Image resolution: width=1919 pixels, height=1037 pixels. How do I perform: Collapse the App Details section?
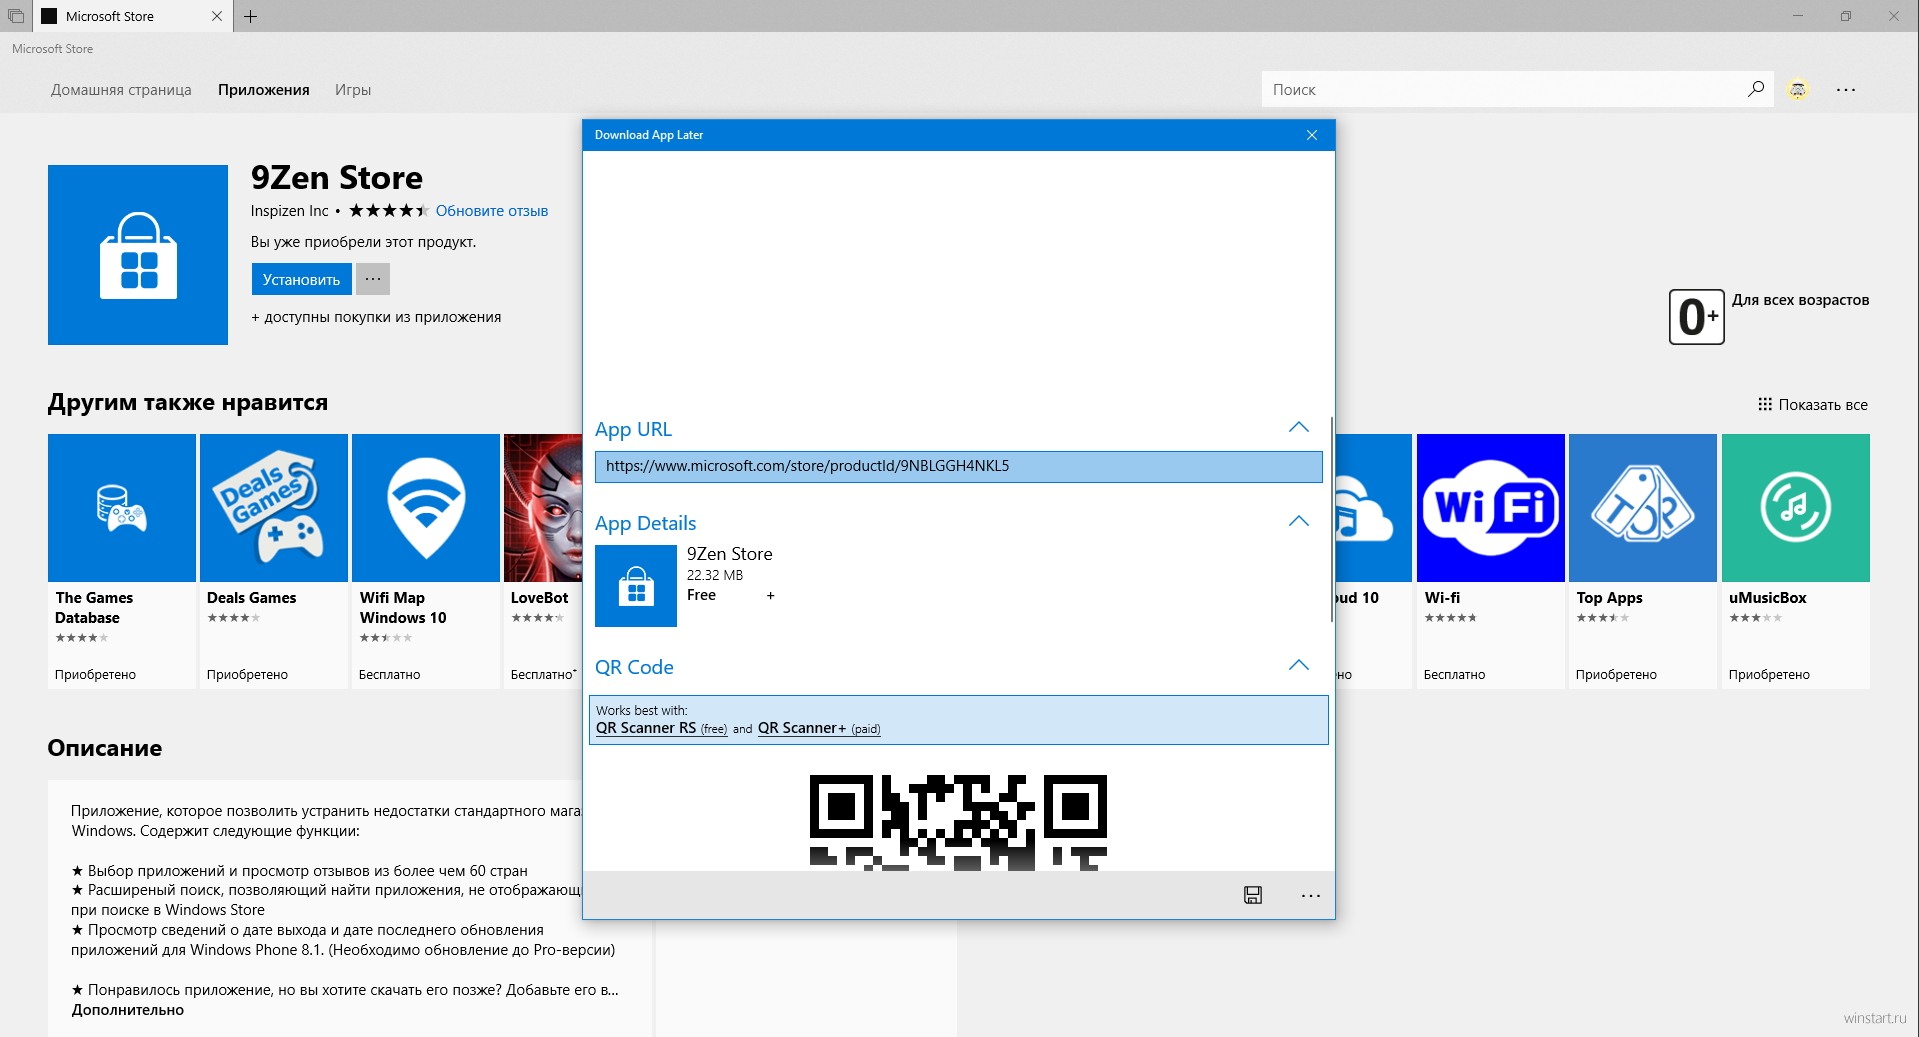tap(1298, 522)
